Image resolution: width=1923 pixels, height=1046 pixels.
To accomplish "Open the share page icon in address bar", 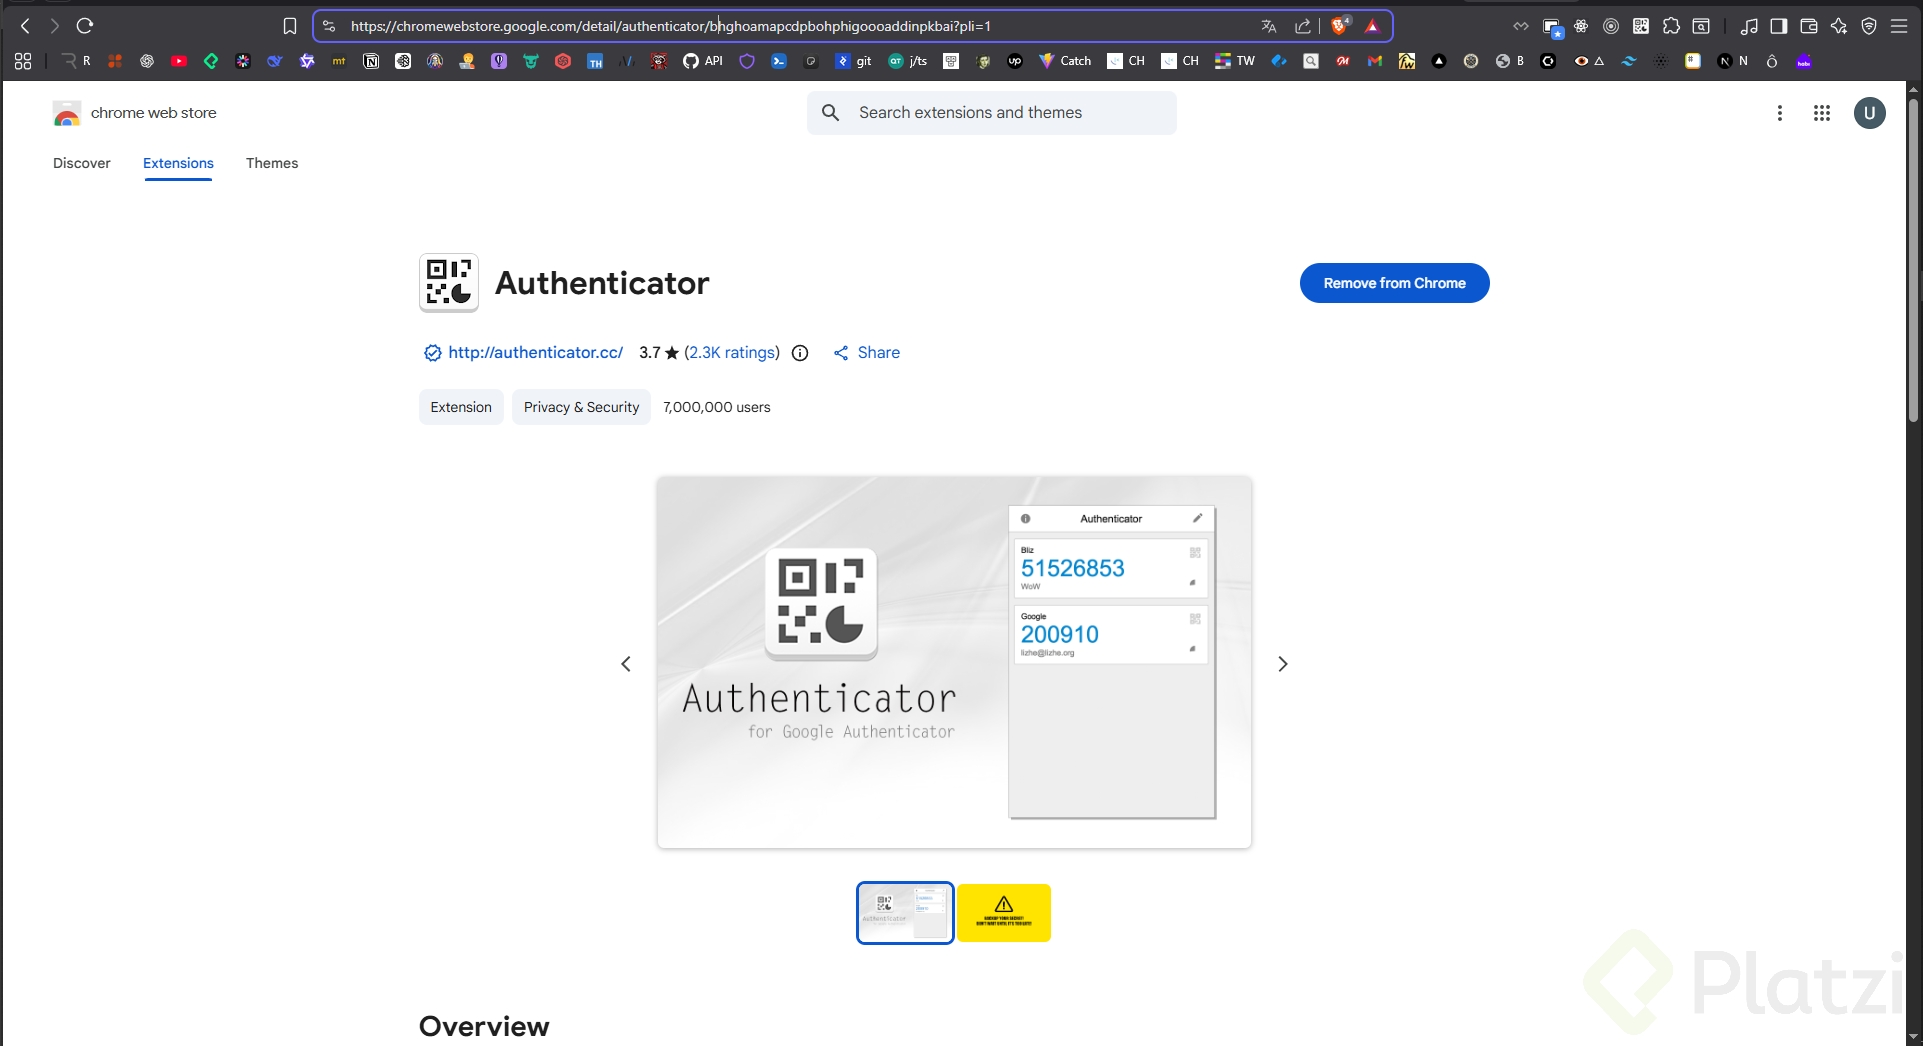I will pyautogui.click(x=1303, y=26).
